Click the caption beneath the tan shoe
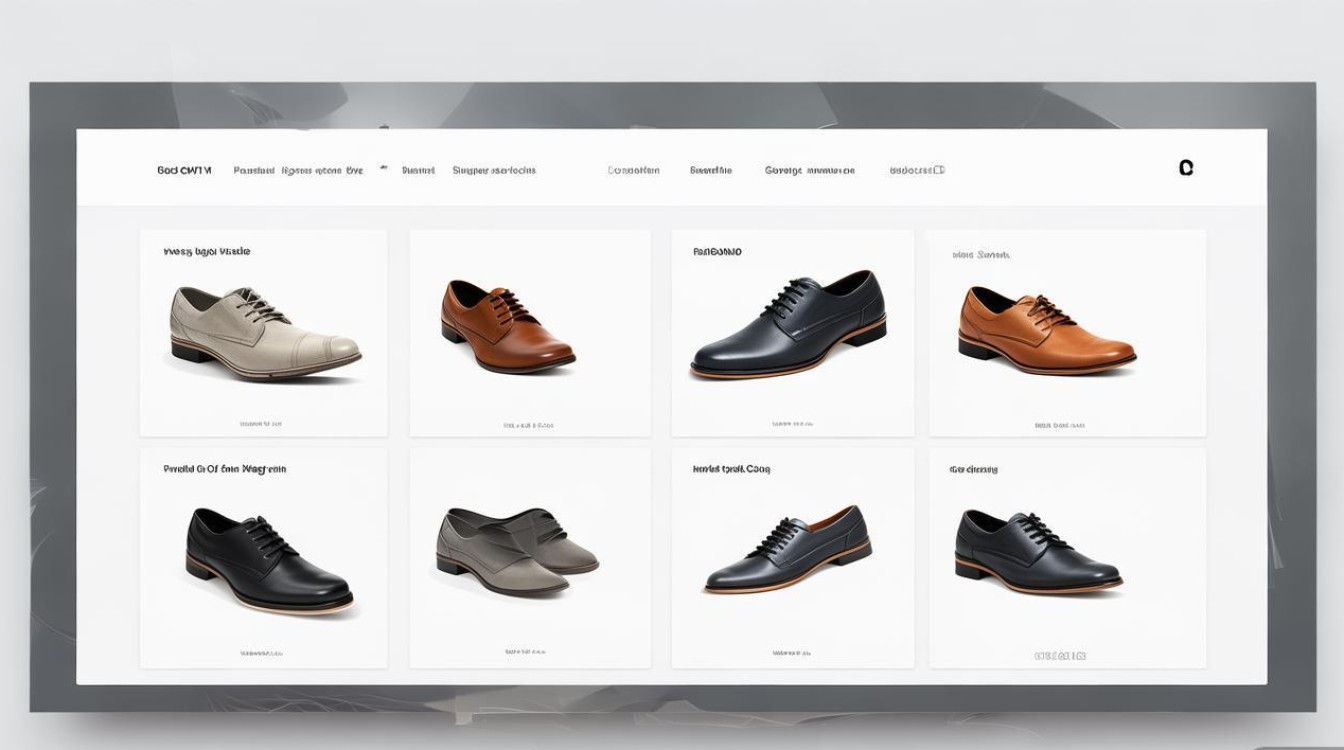Screen dimensions: 1344x750 pyautogui.click(x=1060, y=425)
